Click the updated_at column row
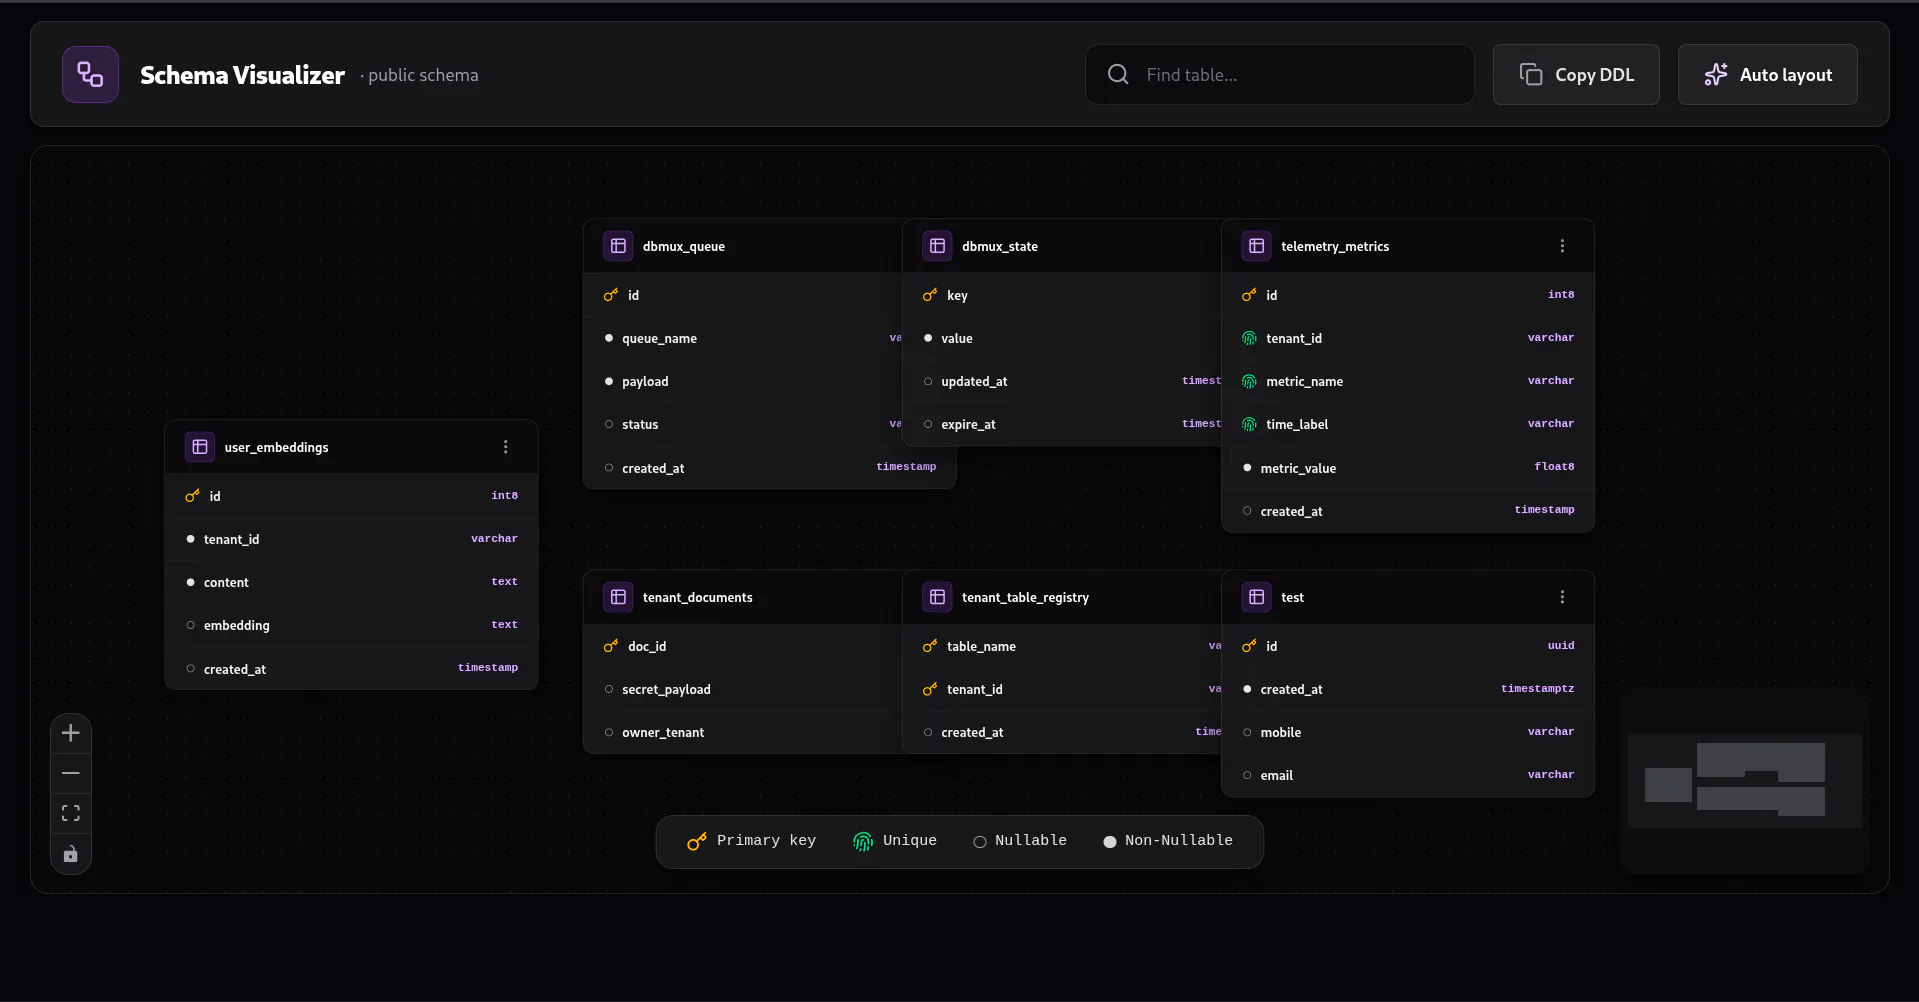Viewport: 1919px width, 1002px height. click(x=1062, y=381)
